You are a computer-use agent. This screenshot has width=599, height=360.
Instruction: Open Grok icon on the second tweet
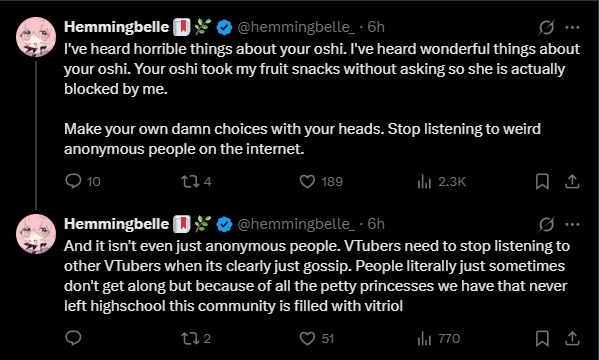pos(546,224)
